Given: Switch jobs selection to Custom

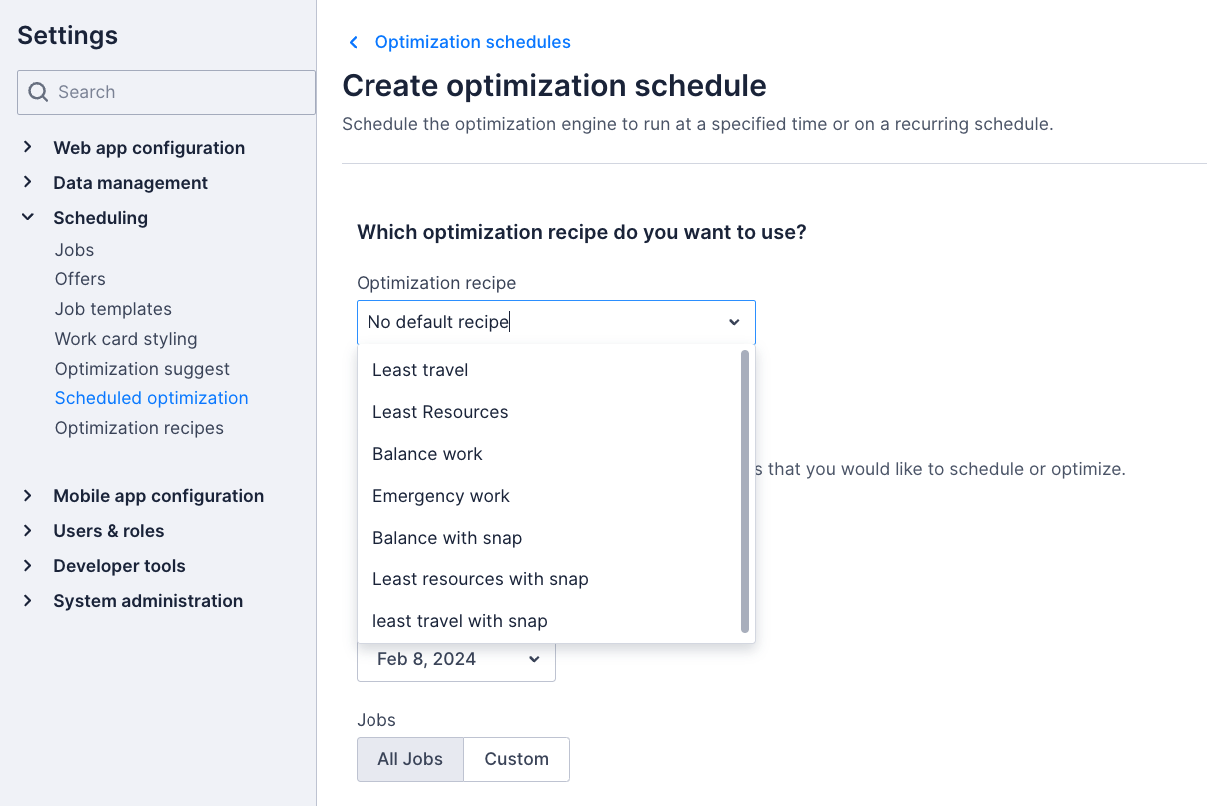Looking at the screenshot, I should coord(516,759).
